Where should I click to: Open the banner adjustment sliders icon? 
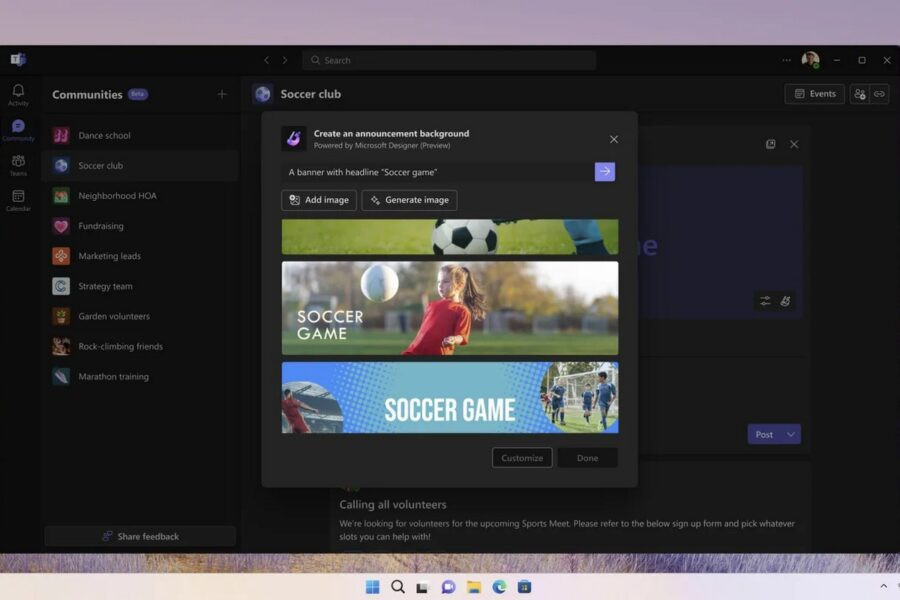[765, 301]
